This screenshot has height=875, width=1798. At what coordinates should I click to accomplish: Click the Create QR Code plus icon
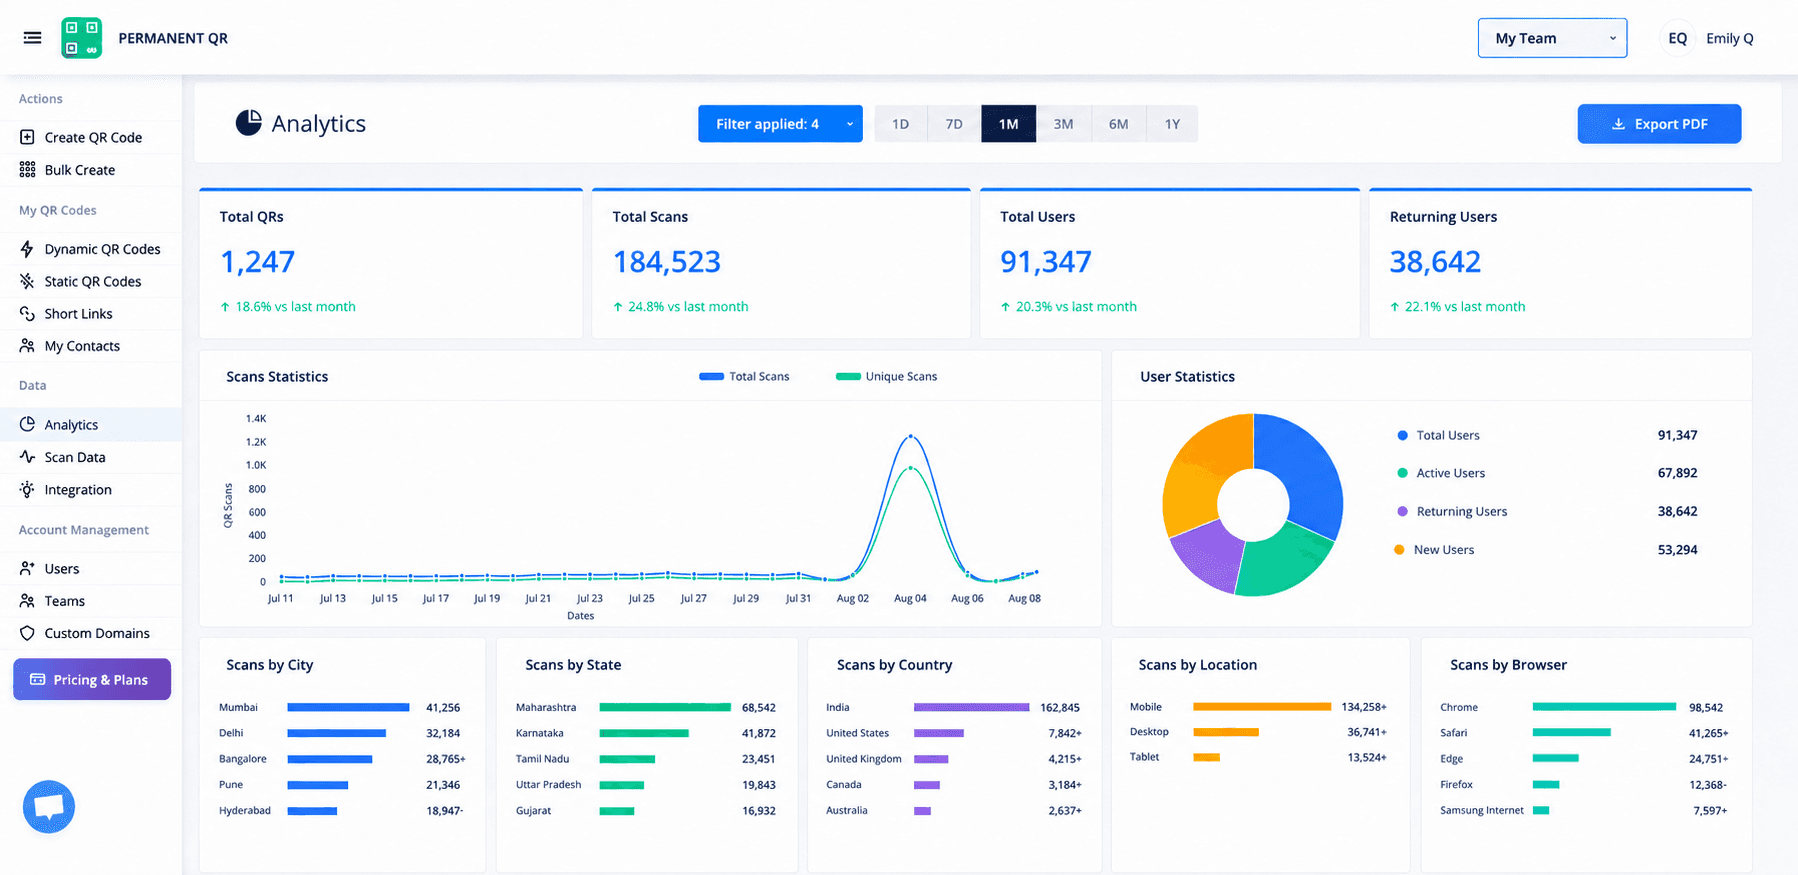[x=27, y=137]
